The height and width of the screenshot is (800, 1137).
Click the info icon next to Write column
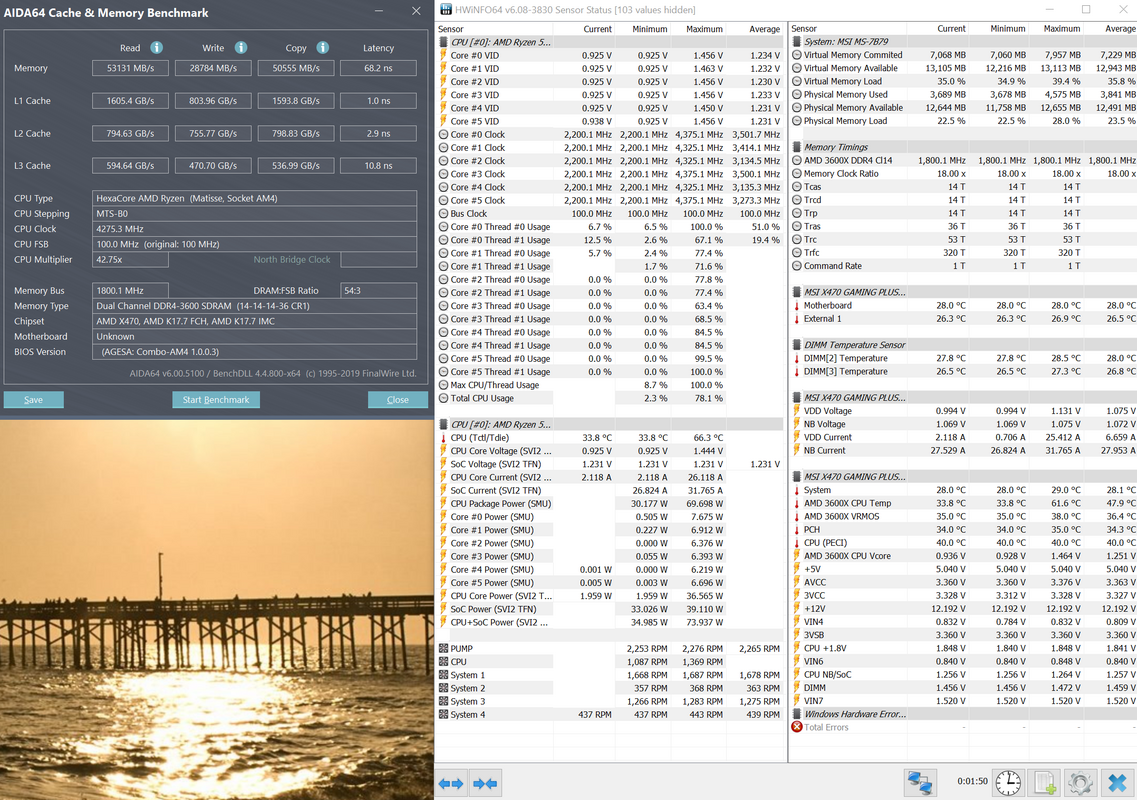click(x=240, y=48)
